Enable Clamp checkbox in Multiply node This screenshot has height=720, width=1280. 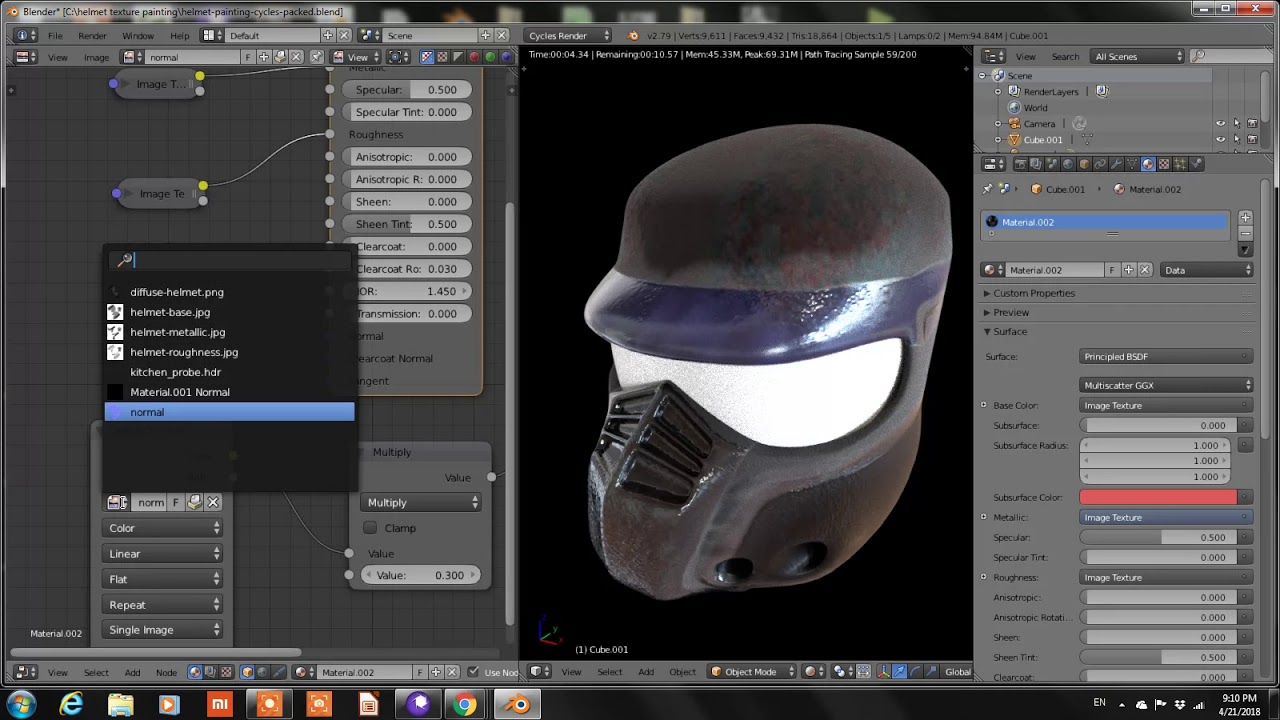[x=371, y=528]
